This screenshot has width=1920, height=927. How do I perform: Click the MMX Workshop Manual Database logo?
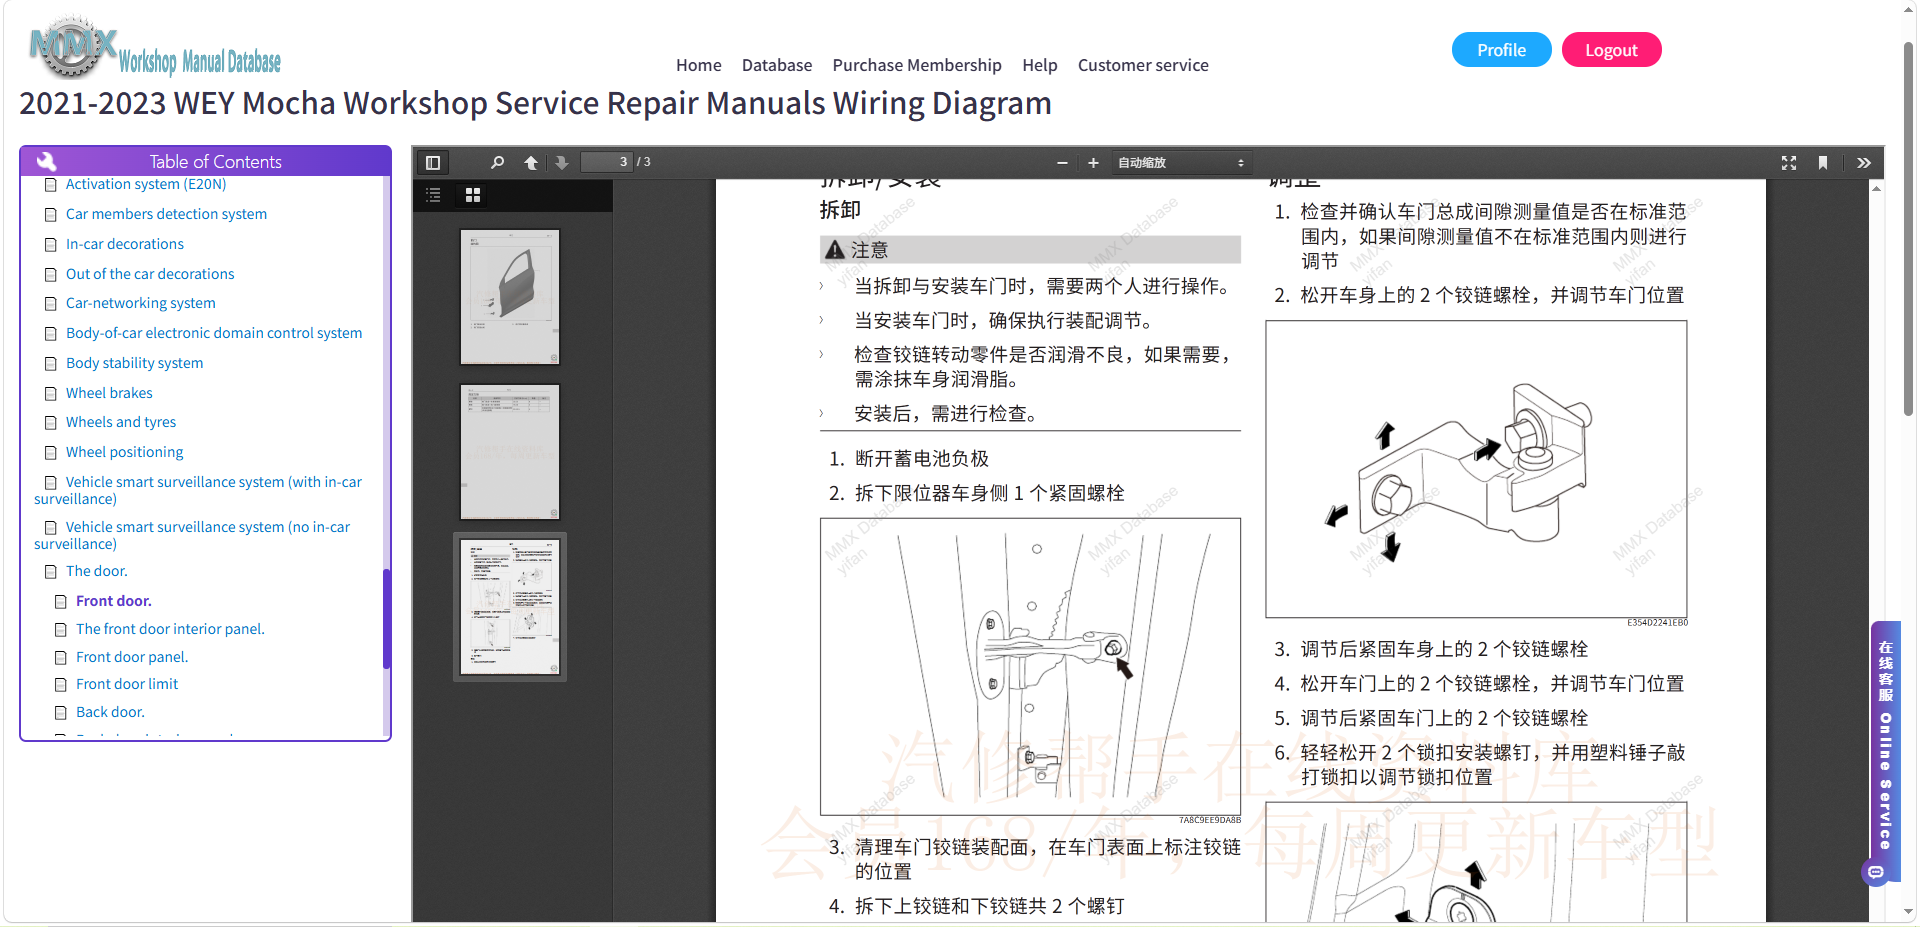click(x=155, y=48)
